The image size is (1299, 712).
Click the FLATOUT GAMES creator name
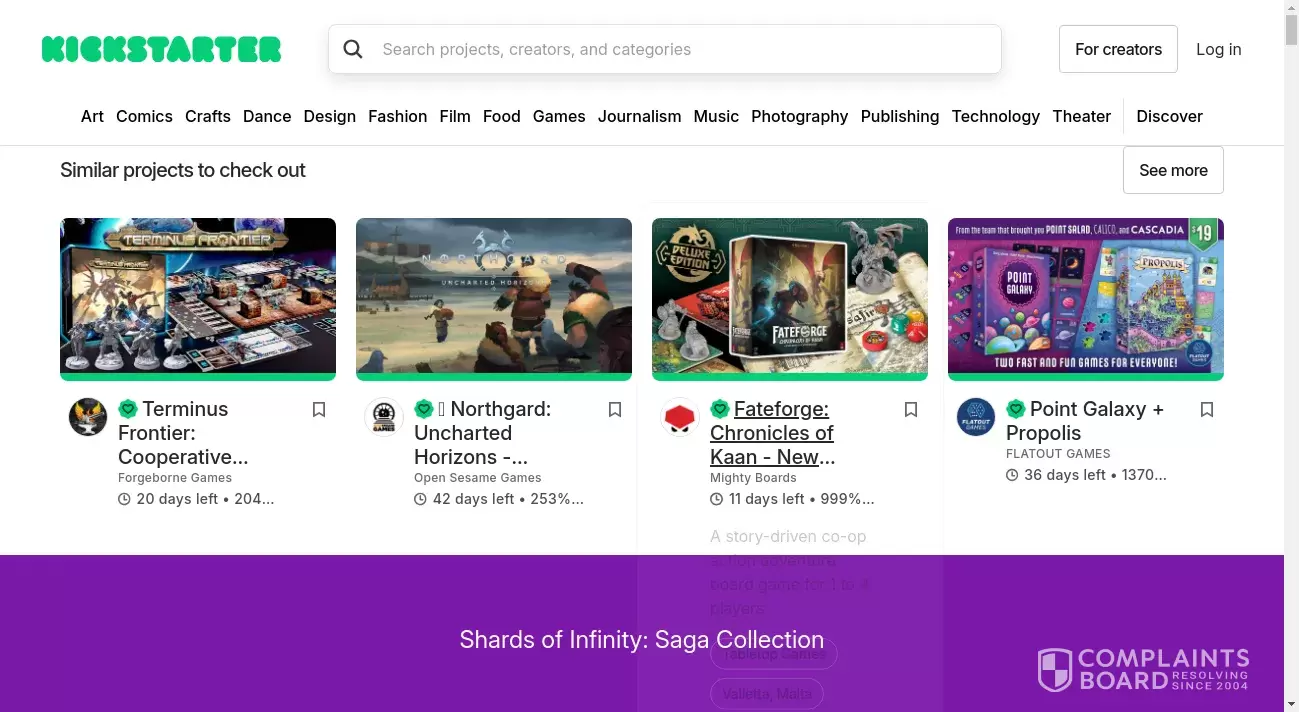(1058, 454)
